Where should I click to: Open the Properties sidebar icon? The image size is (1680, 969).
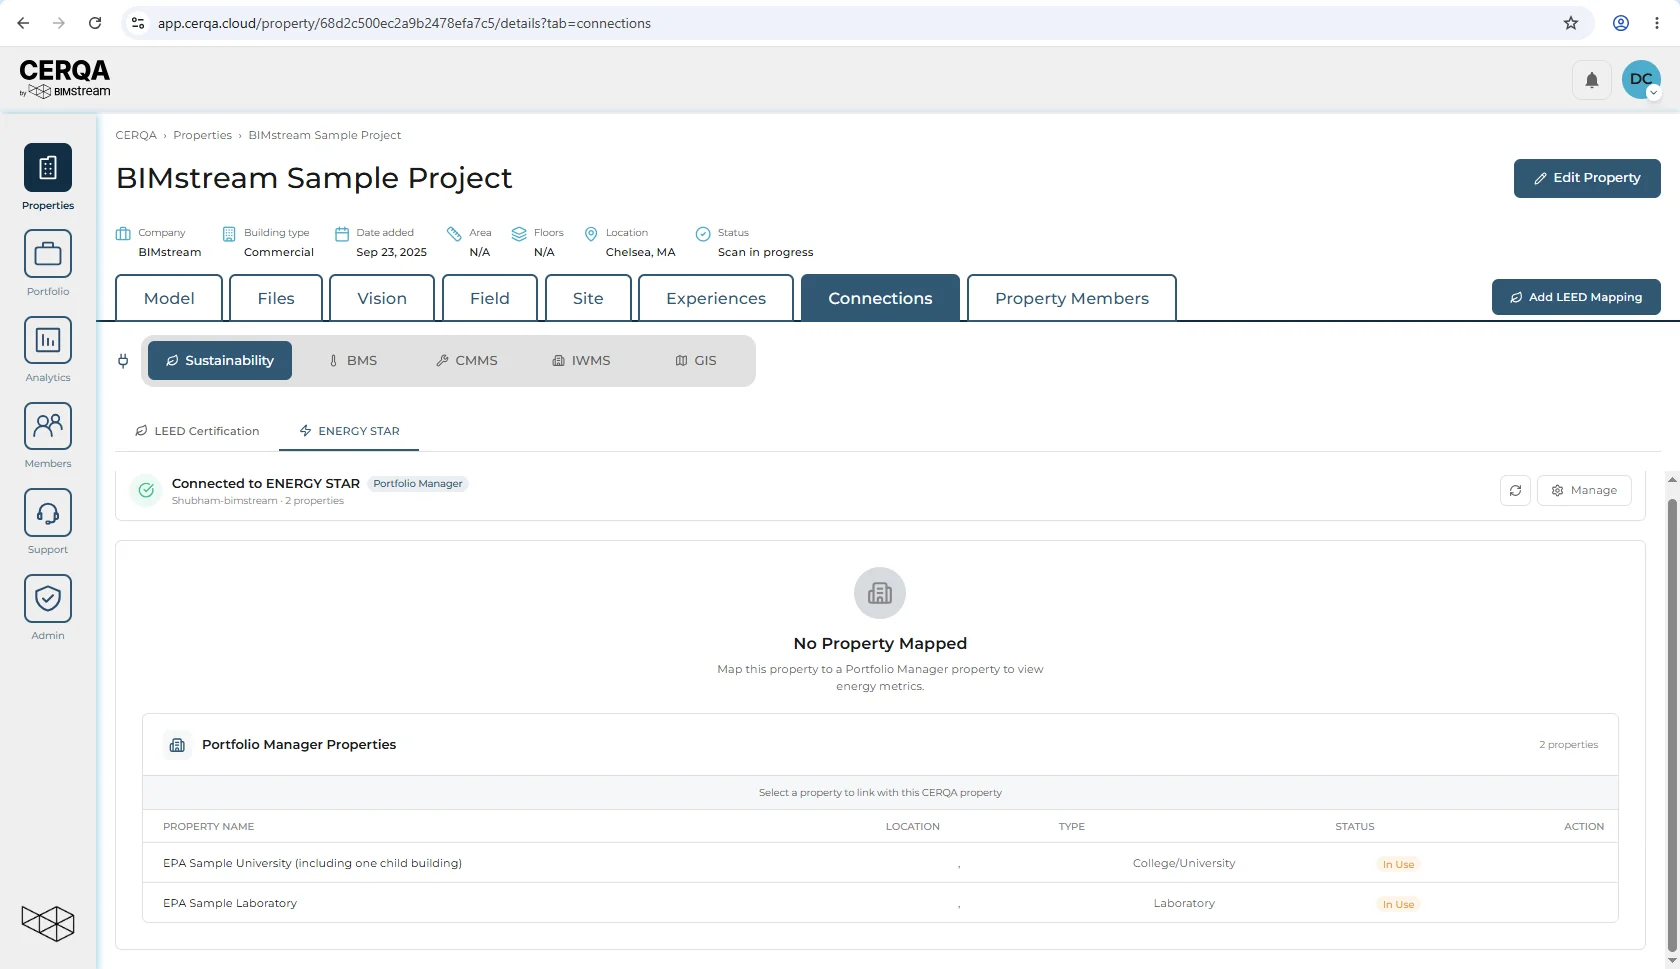(48, 167)
